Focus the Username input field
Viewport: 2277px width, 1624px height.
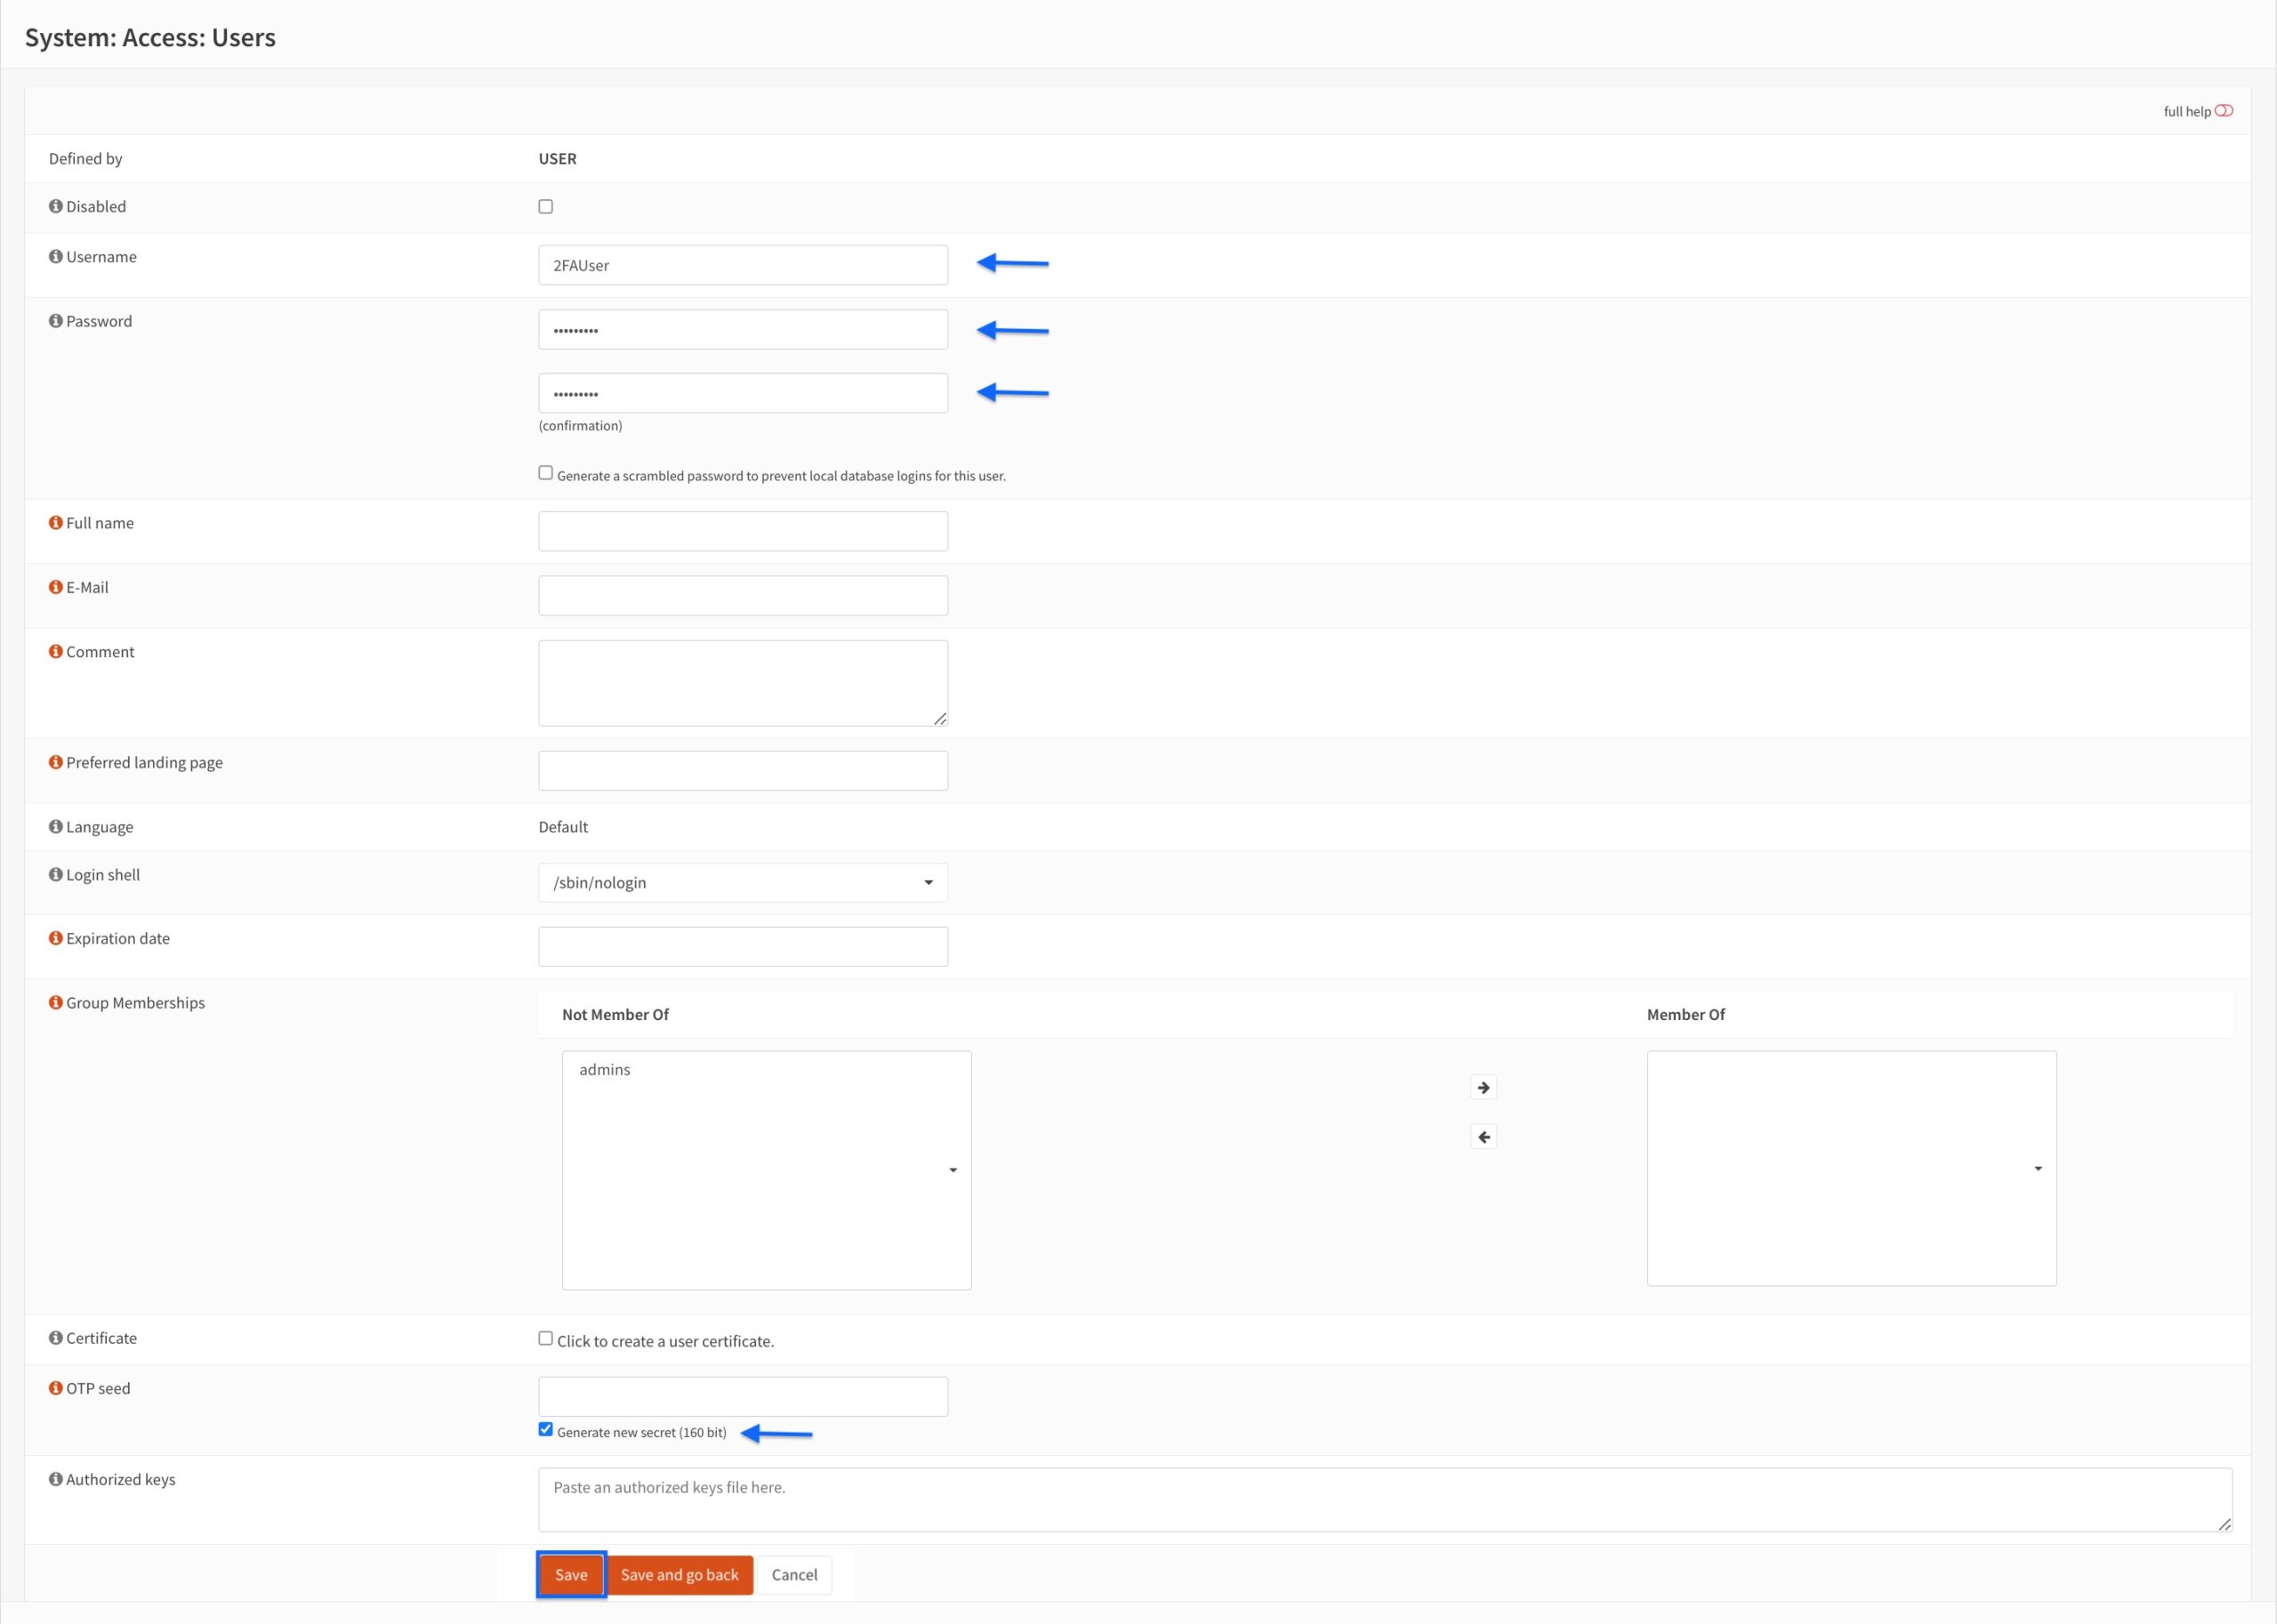point(743,265)
